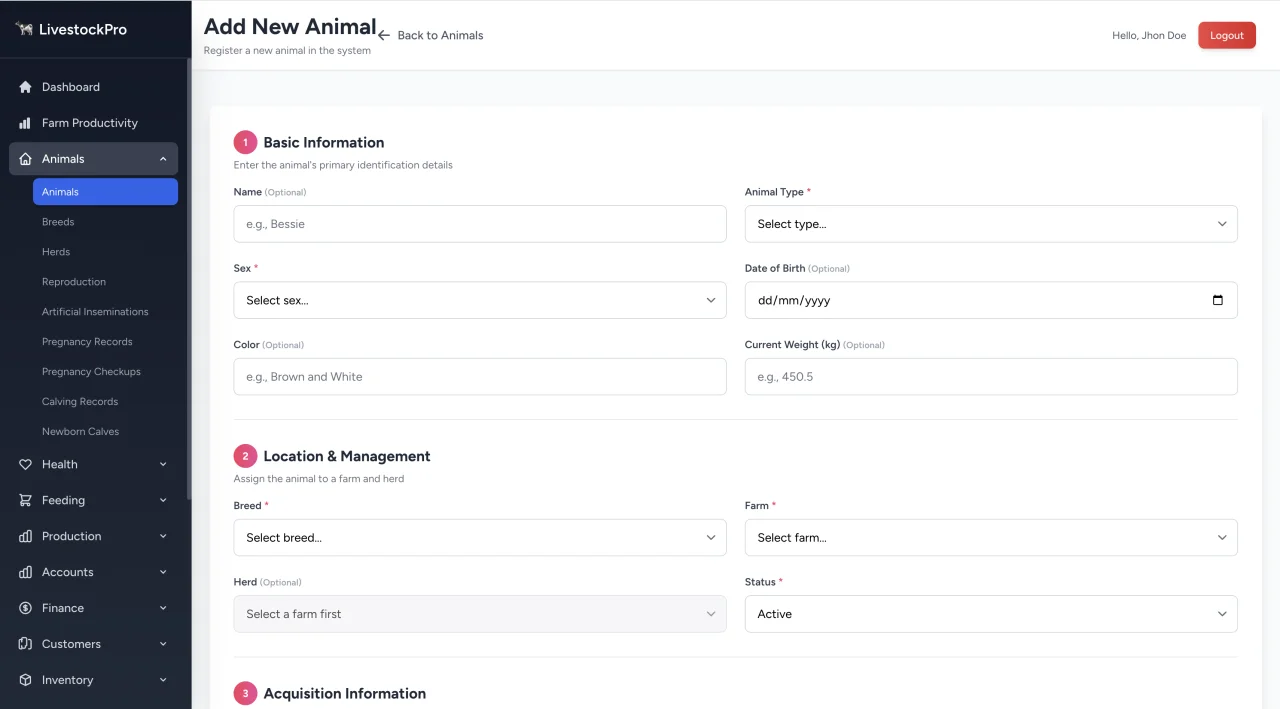Viewport: 1280px width, 709px height.
Task: Open the Animal Type dropdown
Action: pyautogui.click(x=991, y=224)
